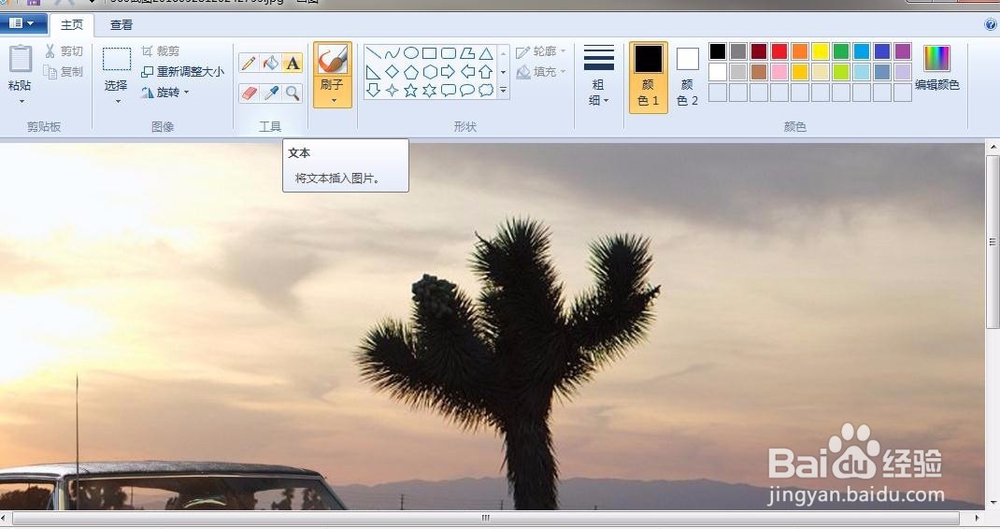This screenshot has width=1000, height=529.
Task: Expand the 粘贴 paste options arrow
Action: point(21,101)
